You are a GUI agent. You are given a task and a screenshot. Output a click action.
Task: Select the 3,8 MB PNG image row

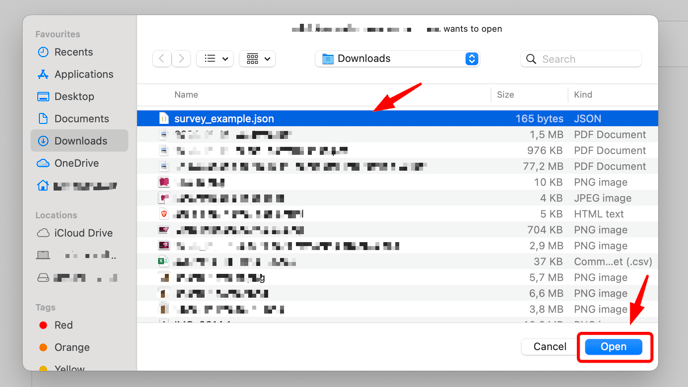coord(398,309)
